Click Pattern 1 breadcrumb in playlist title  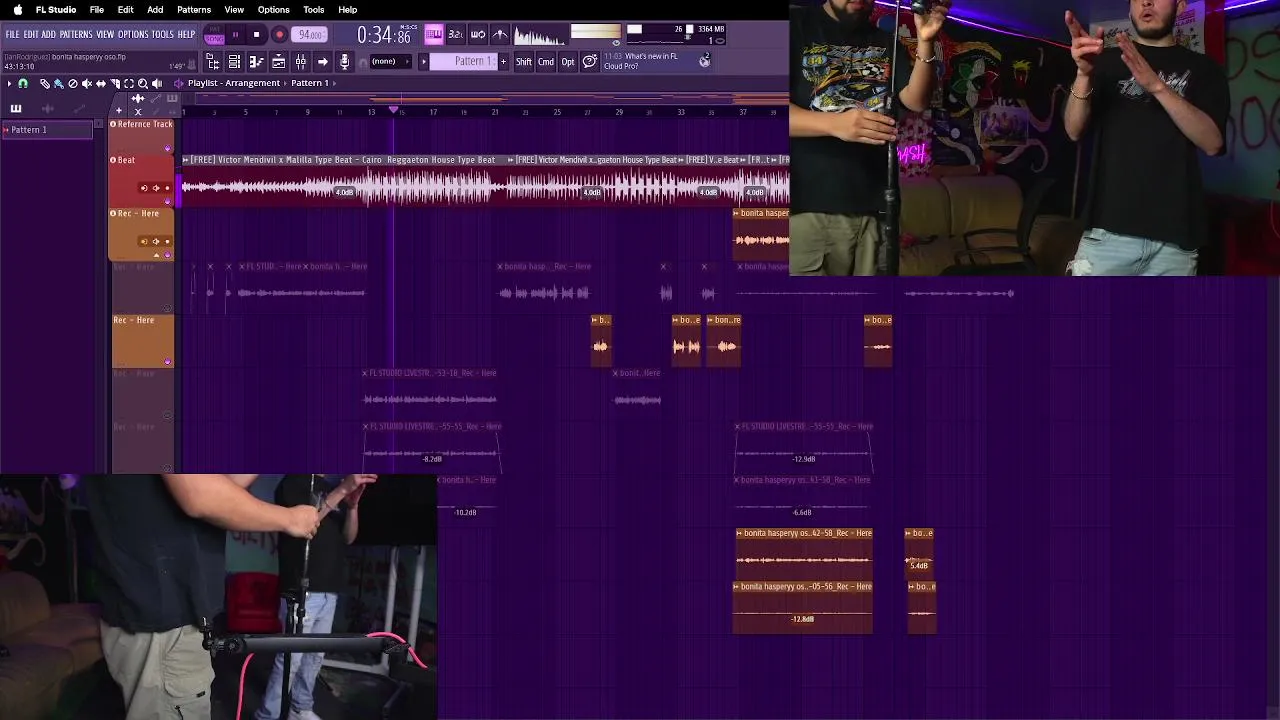310,84
